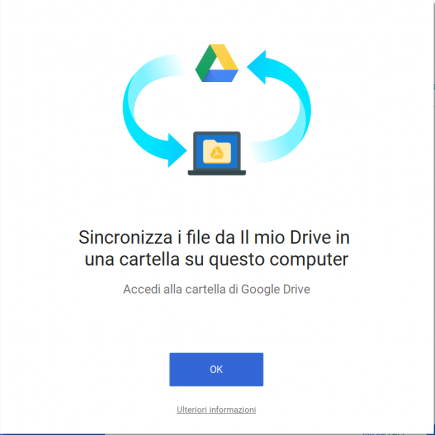Click the Google Drive logo
This screenshot has width=435, height=435.
click(x=217, y=63)
